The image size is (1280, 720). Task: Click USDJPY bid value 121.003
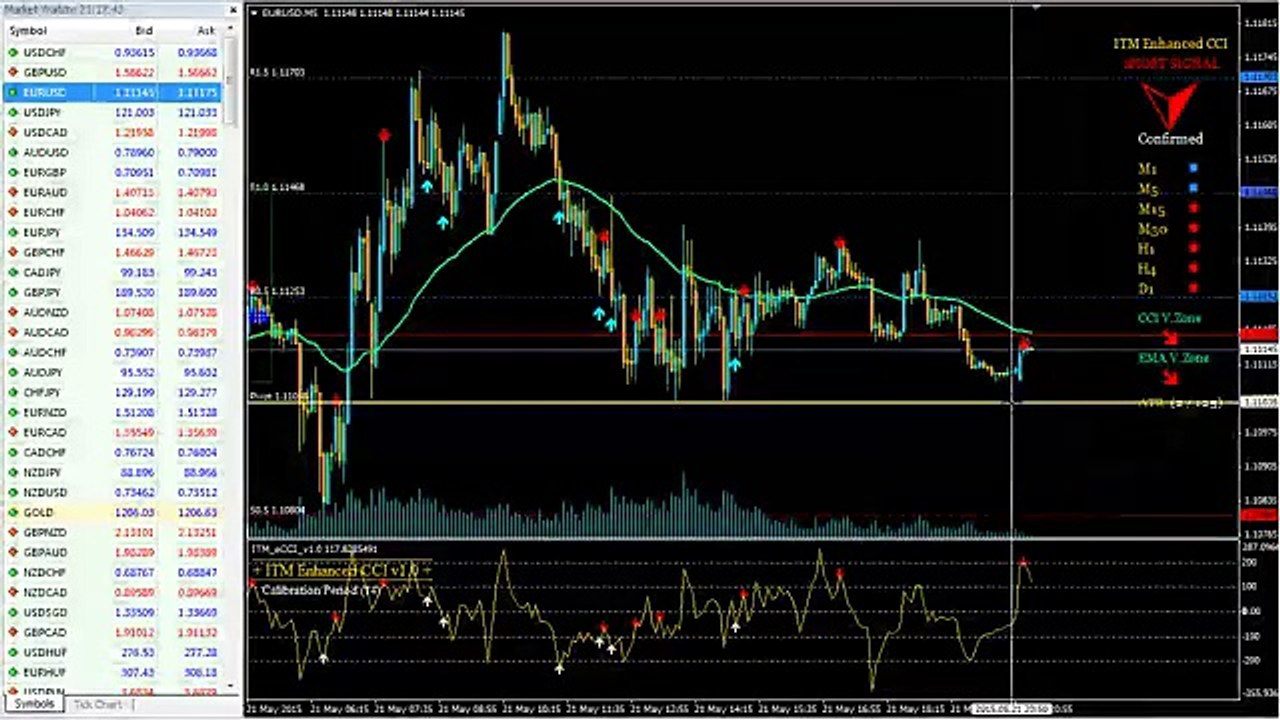136,113
